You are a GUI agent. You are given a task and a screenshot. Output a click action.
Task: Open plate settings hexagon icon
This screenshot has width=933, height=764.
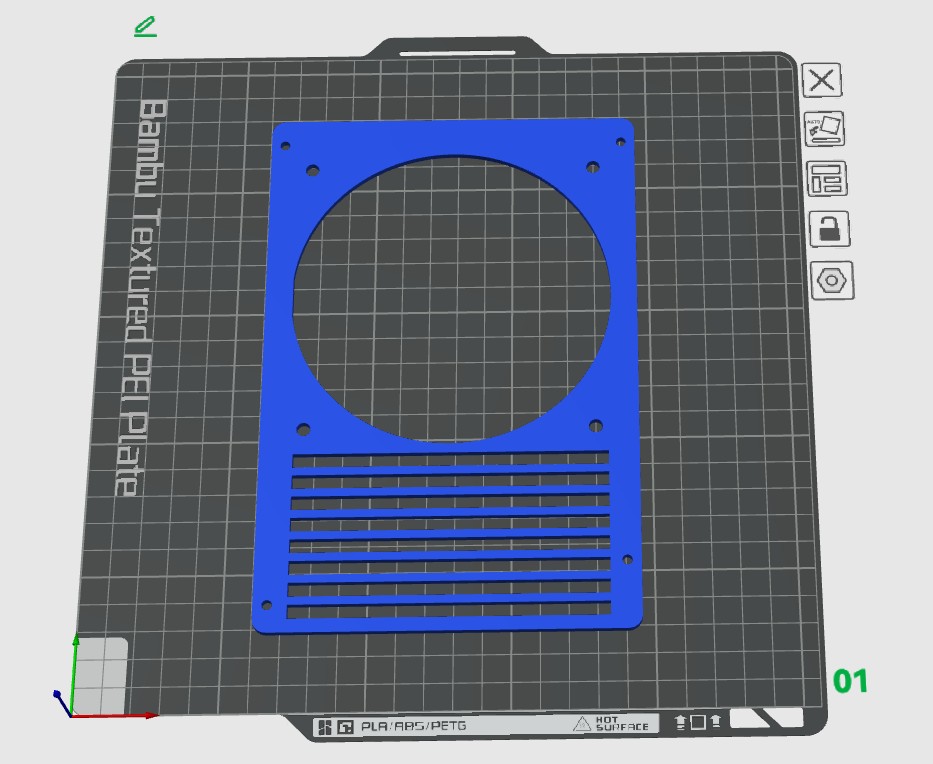click(832, 281)
